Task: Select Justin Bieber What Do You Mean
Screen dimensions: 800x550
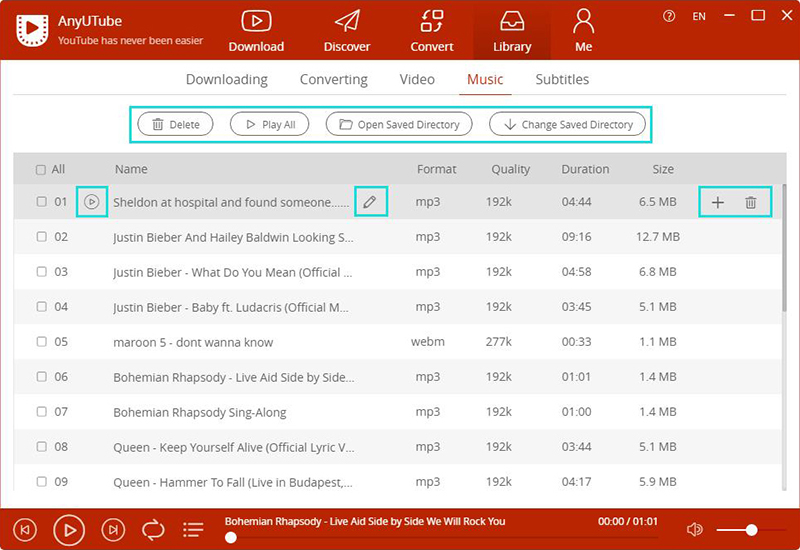Action: click(x=233, y=272)
